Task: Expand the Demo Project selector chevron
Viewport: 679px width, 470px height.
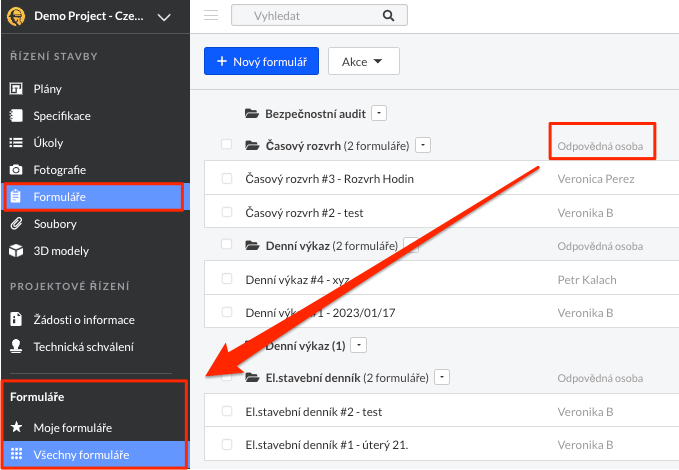Action: click(165, 16)
